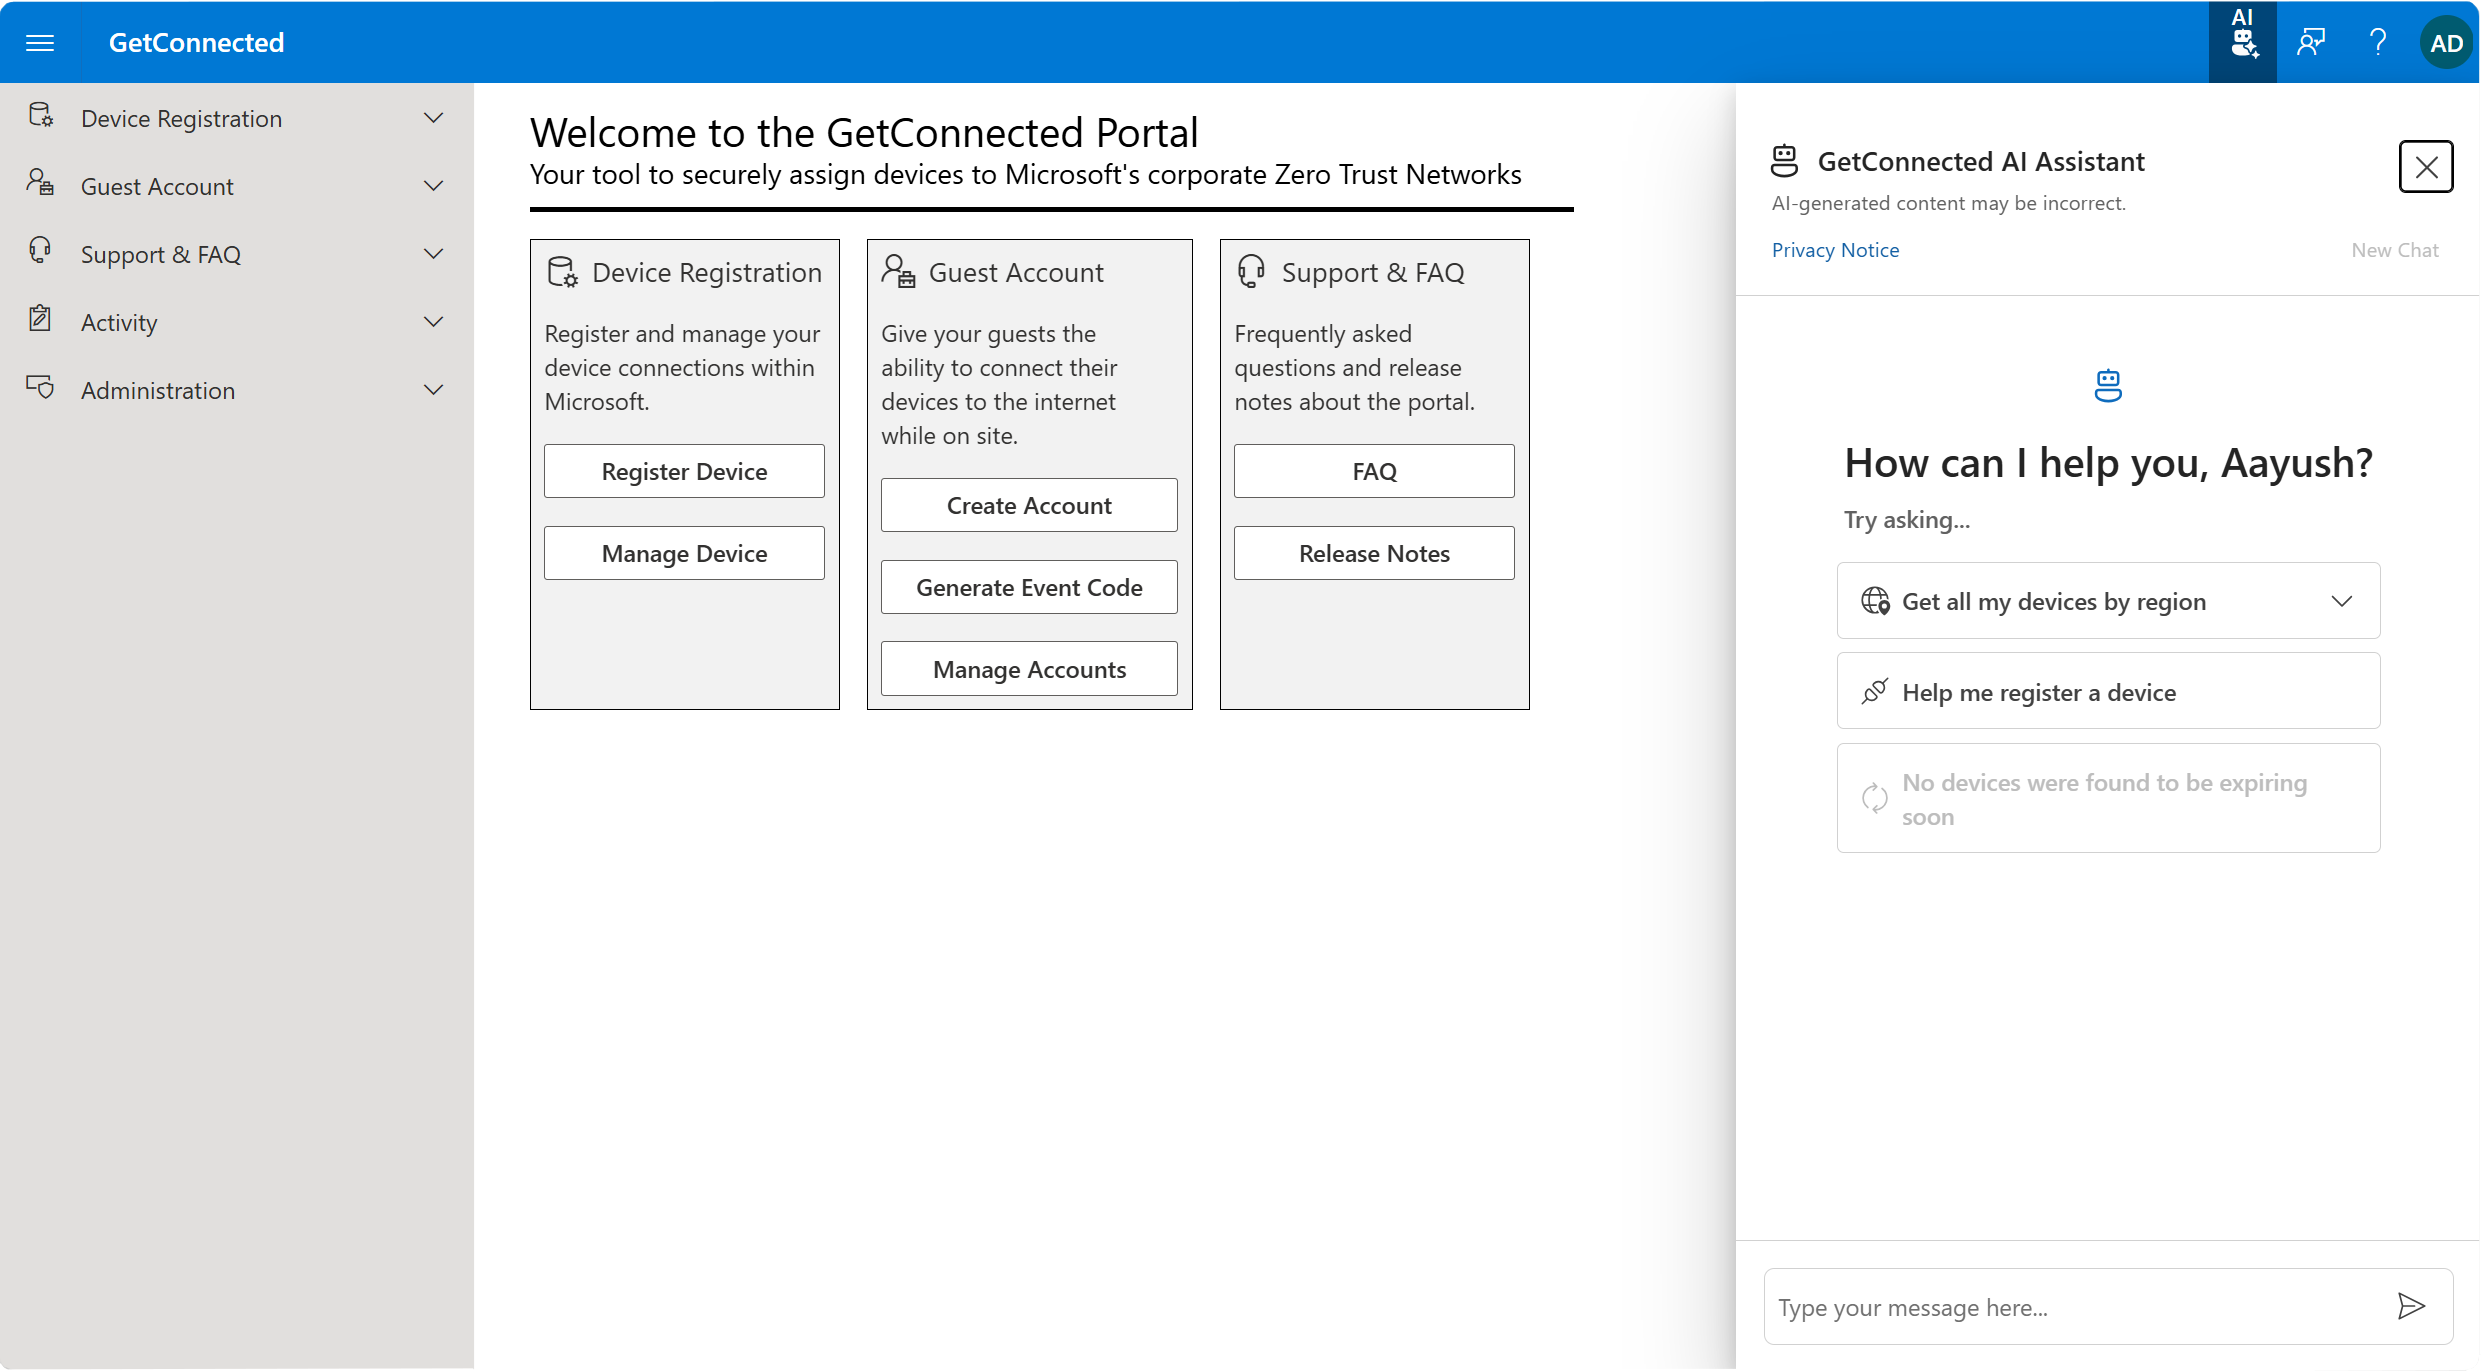
Task: Focus the Type your message here field
Action: tap(2078, 1307)
